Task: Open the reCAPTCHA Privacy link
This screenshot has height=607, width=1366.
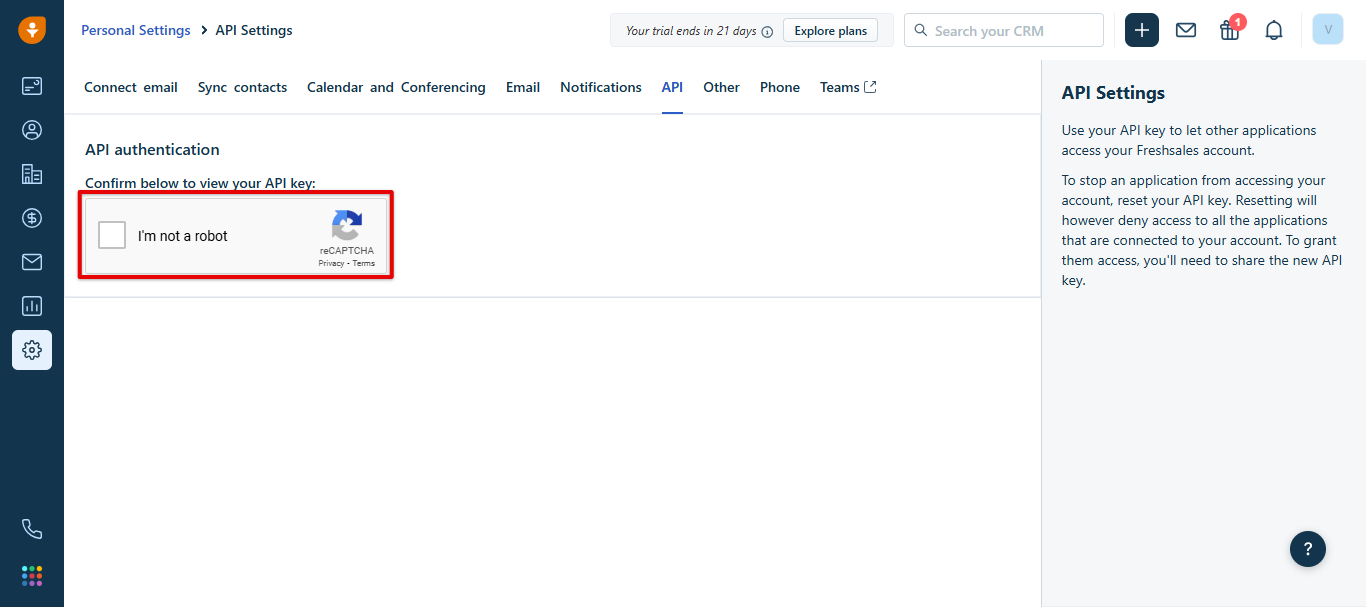Action: 330,263
